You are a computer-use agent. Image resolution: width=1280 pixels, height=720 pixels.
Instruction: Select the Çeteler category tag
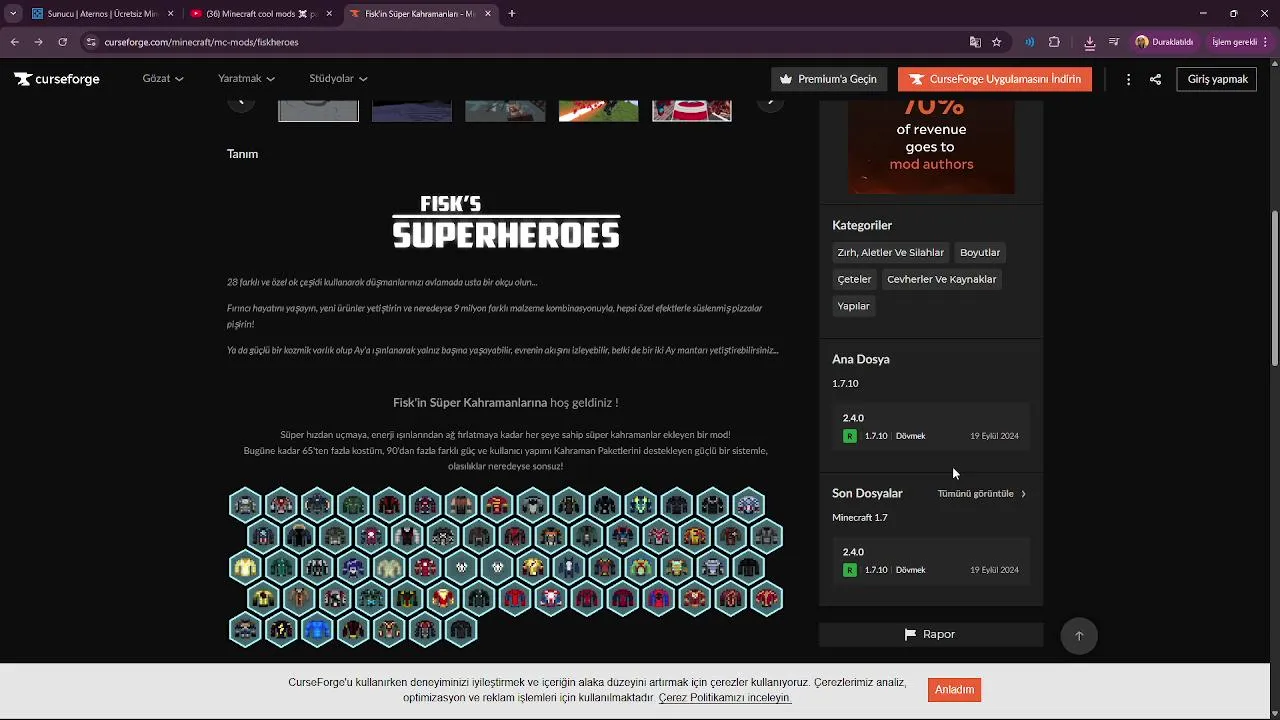854,280
